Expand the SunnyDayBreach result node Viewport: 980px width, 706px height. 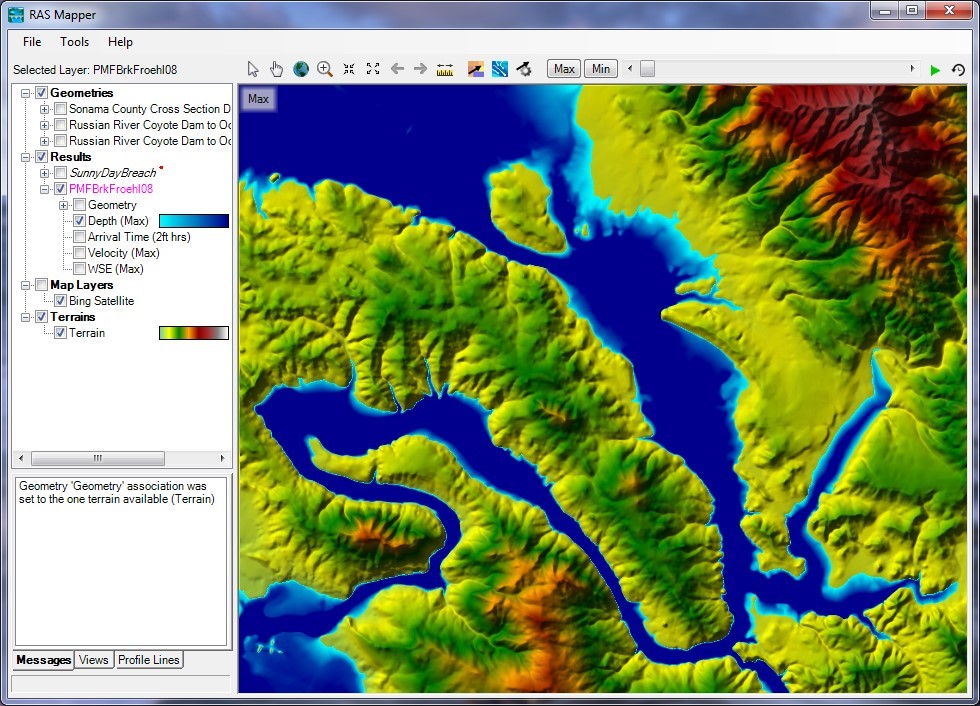[x=45, y=173]
